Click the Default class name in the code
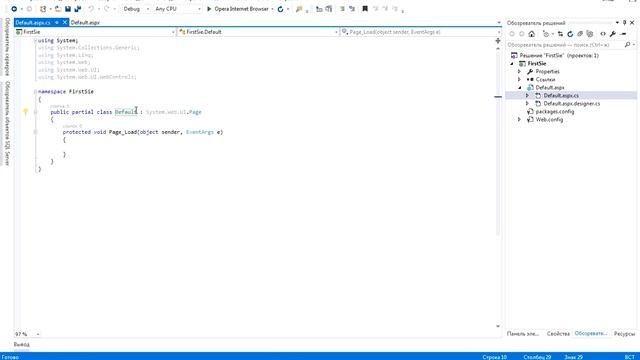The height and width of the screenshot is (360, 640). pos(126,112)
